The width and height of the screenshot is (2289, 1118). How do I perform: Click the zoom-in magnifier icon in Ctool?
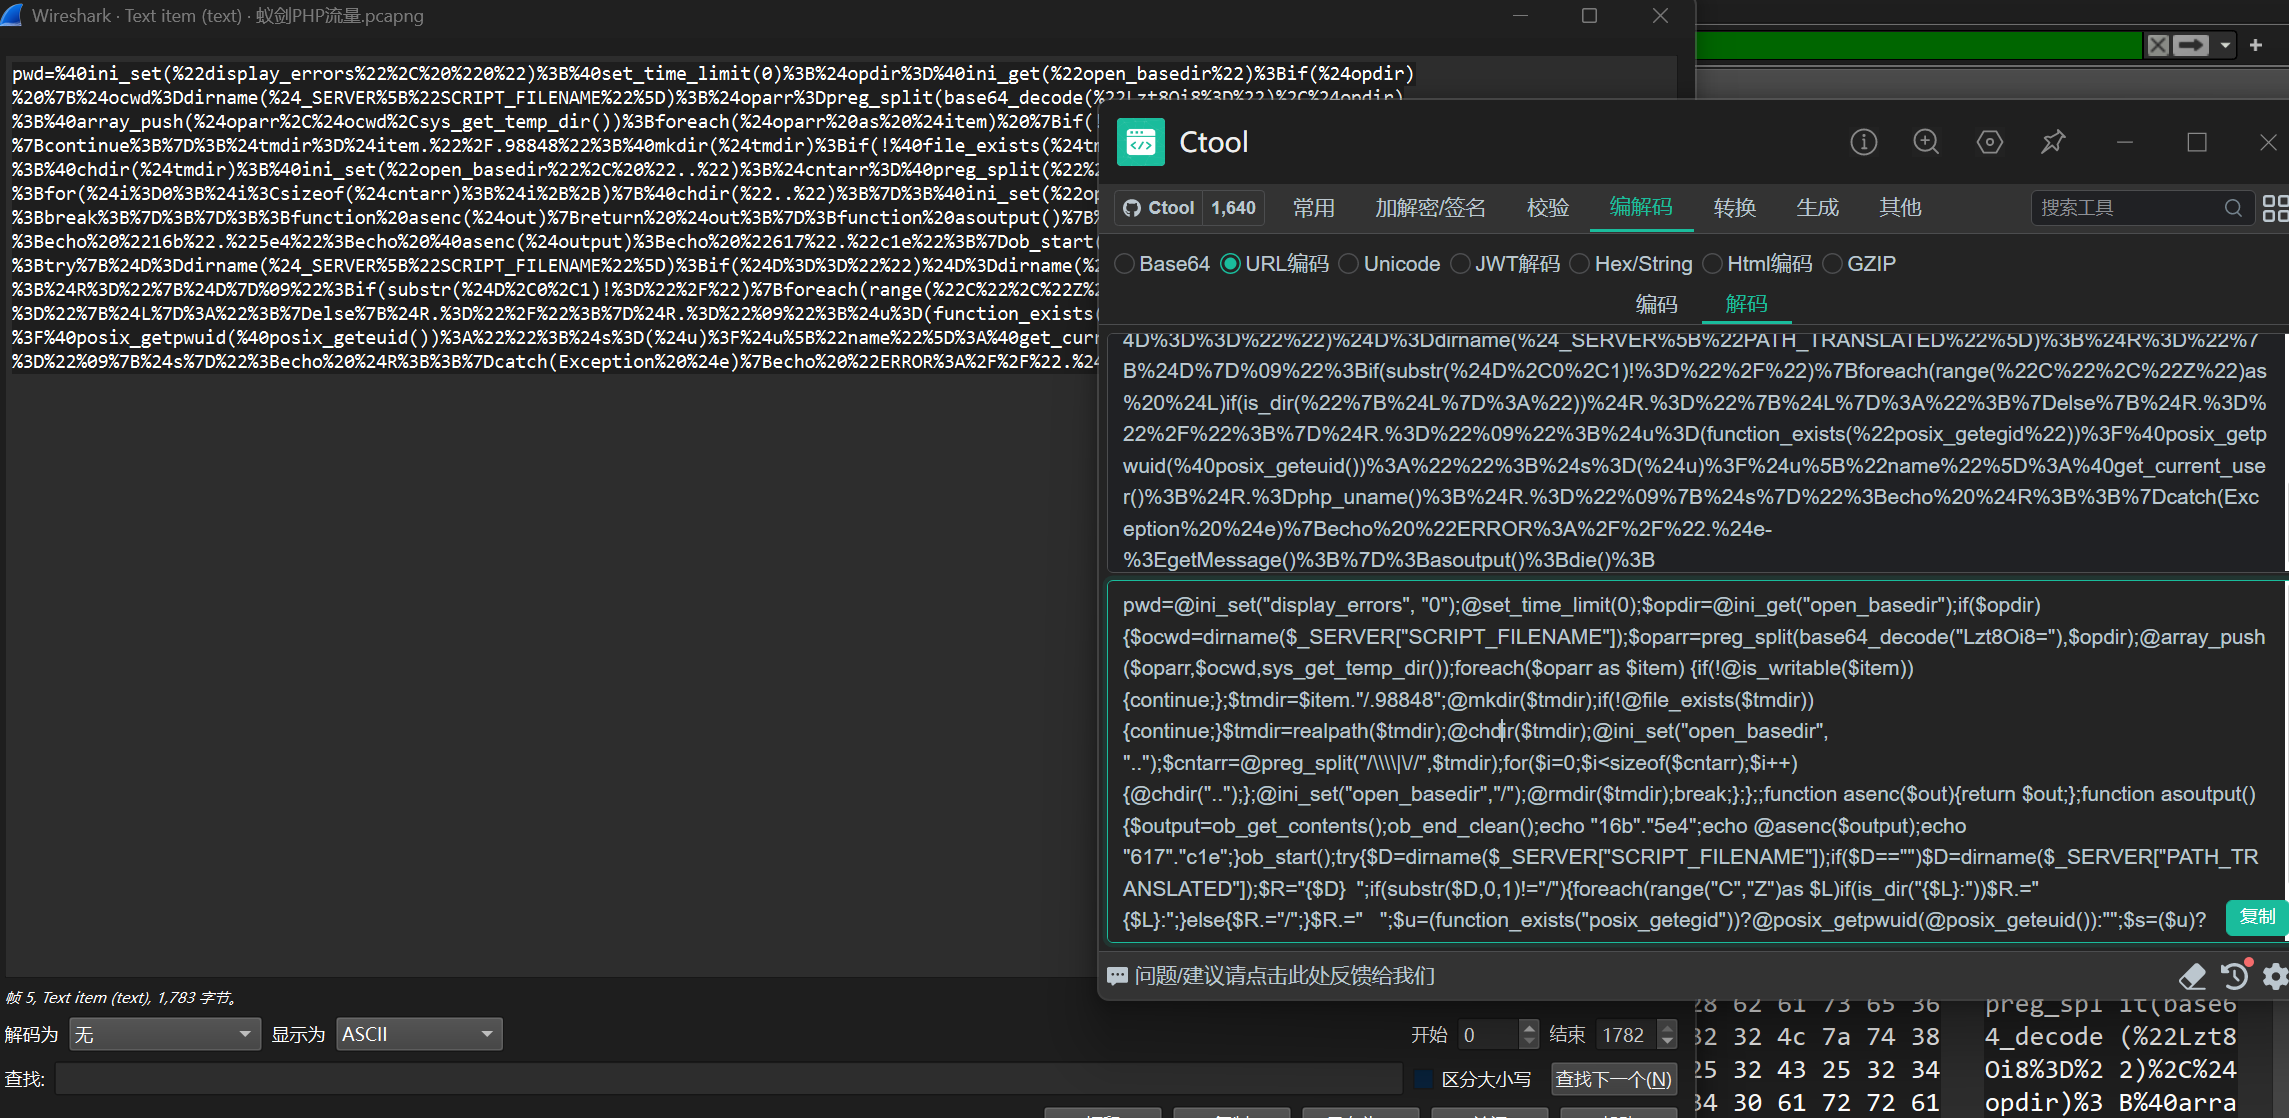[1926, 142]
